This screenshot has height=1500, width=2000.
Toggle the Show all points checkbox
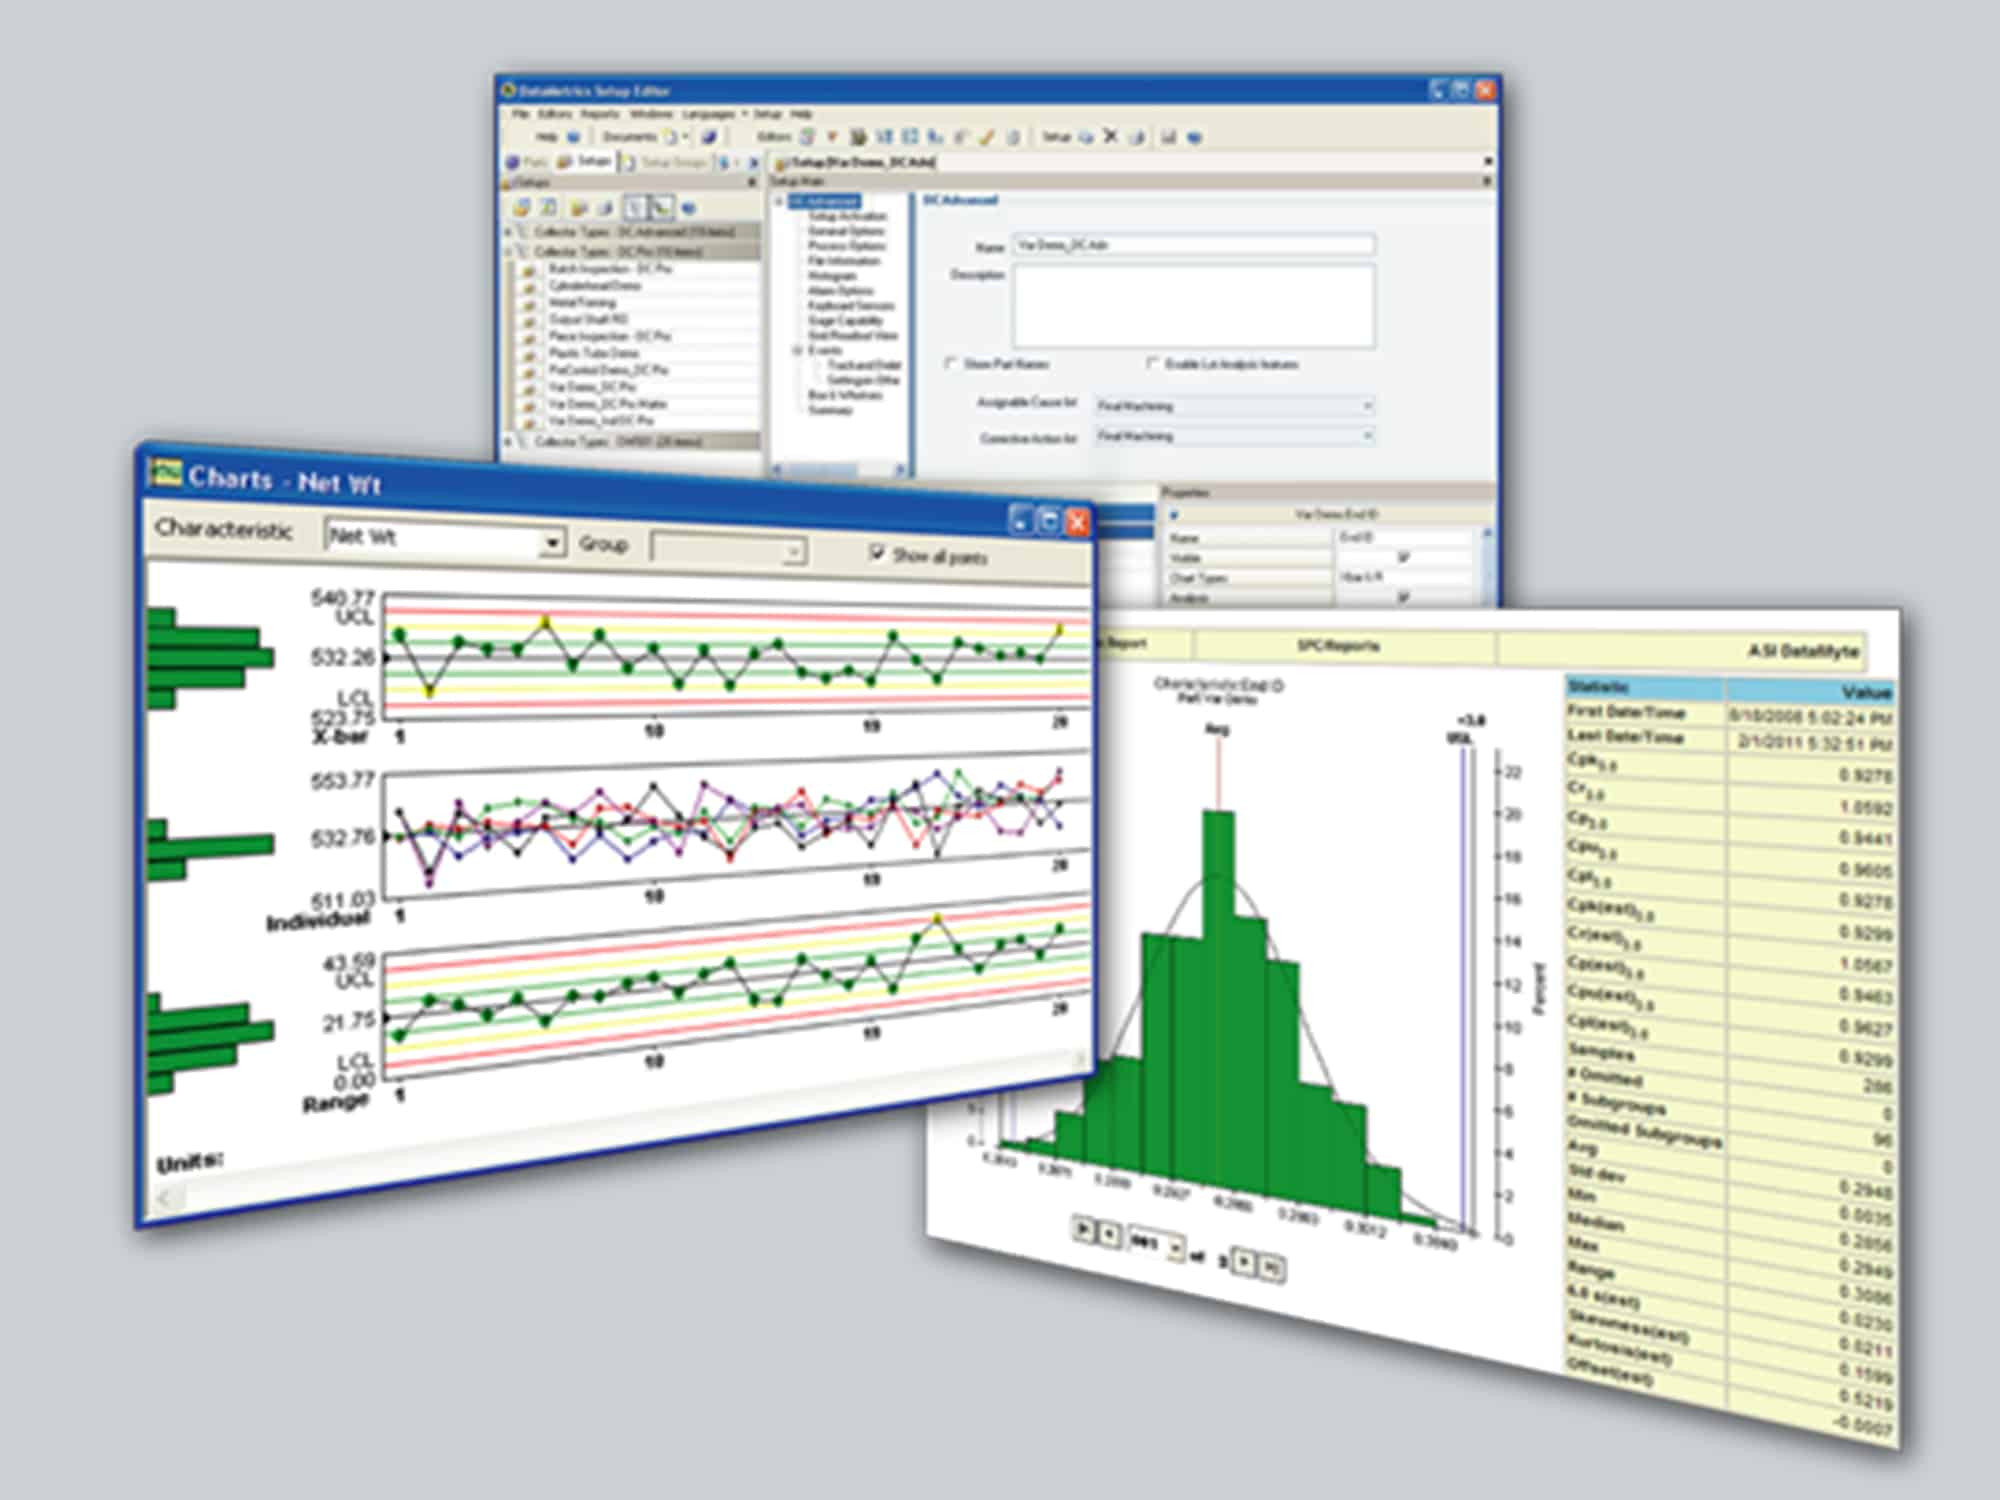point(877,553)
